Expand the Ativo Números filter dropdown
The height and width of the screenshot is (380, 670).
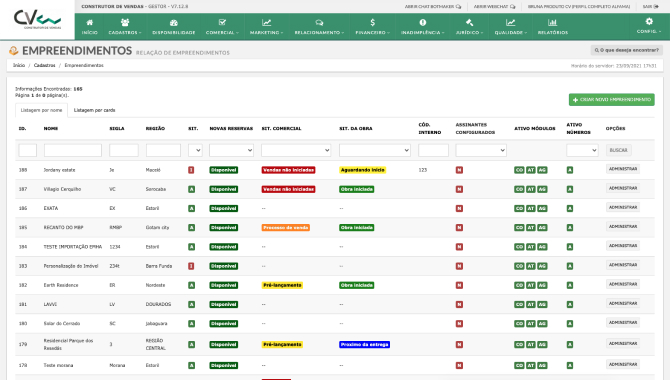click(582, 150)
